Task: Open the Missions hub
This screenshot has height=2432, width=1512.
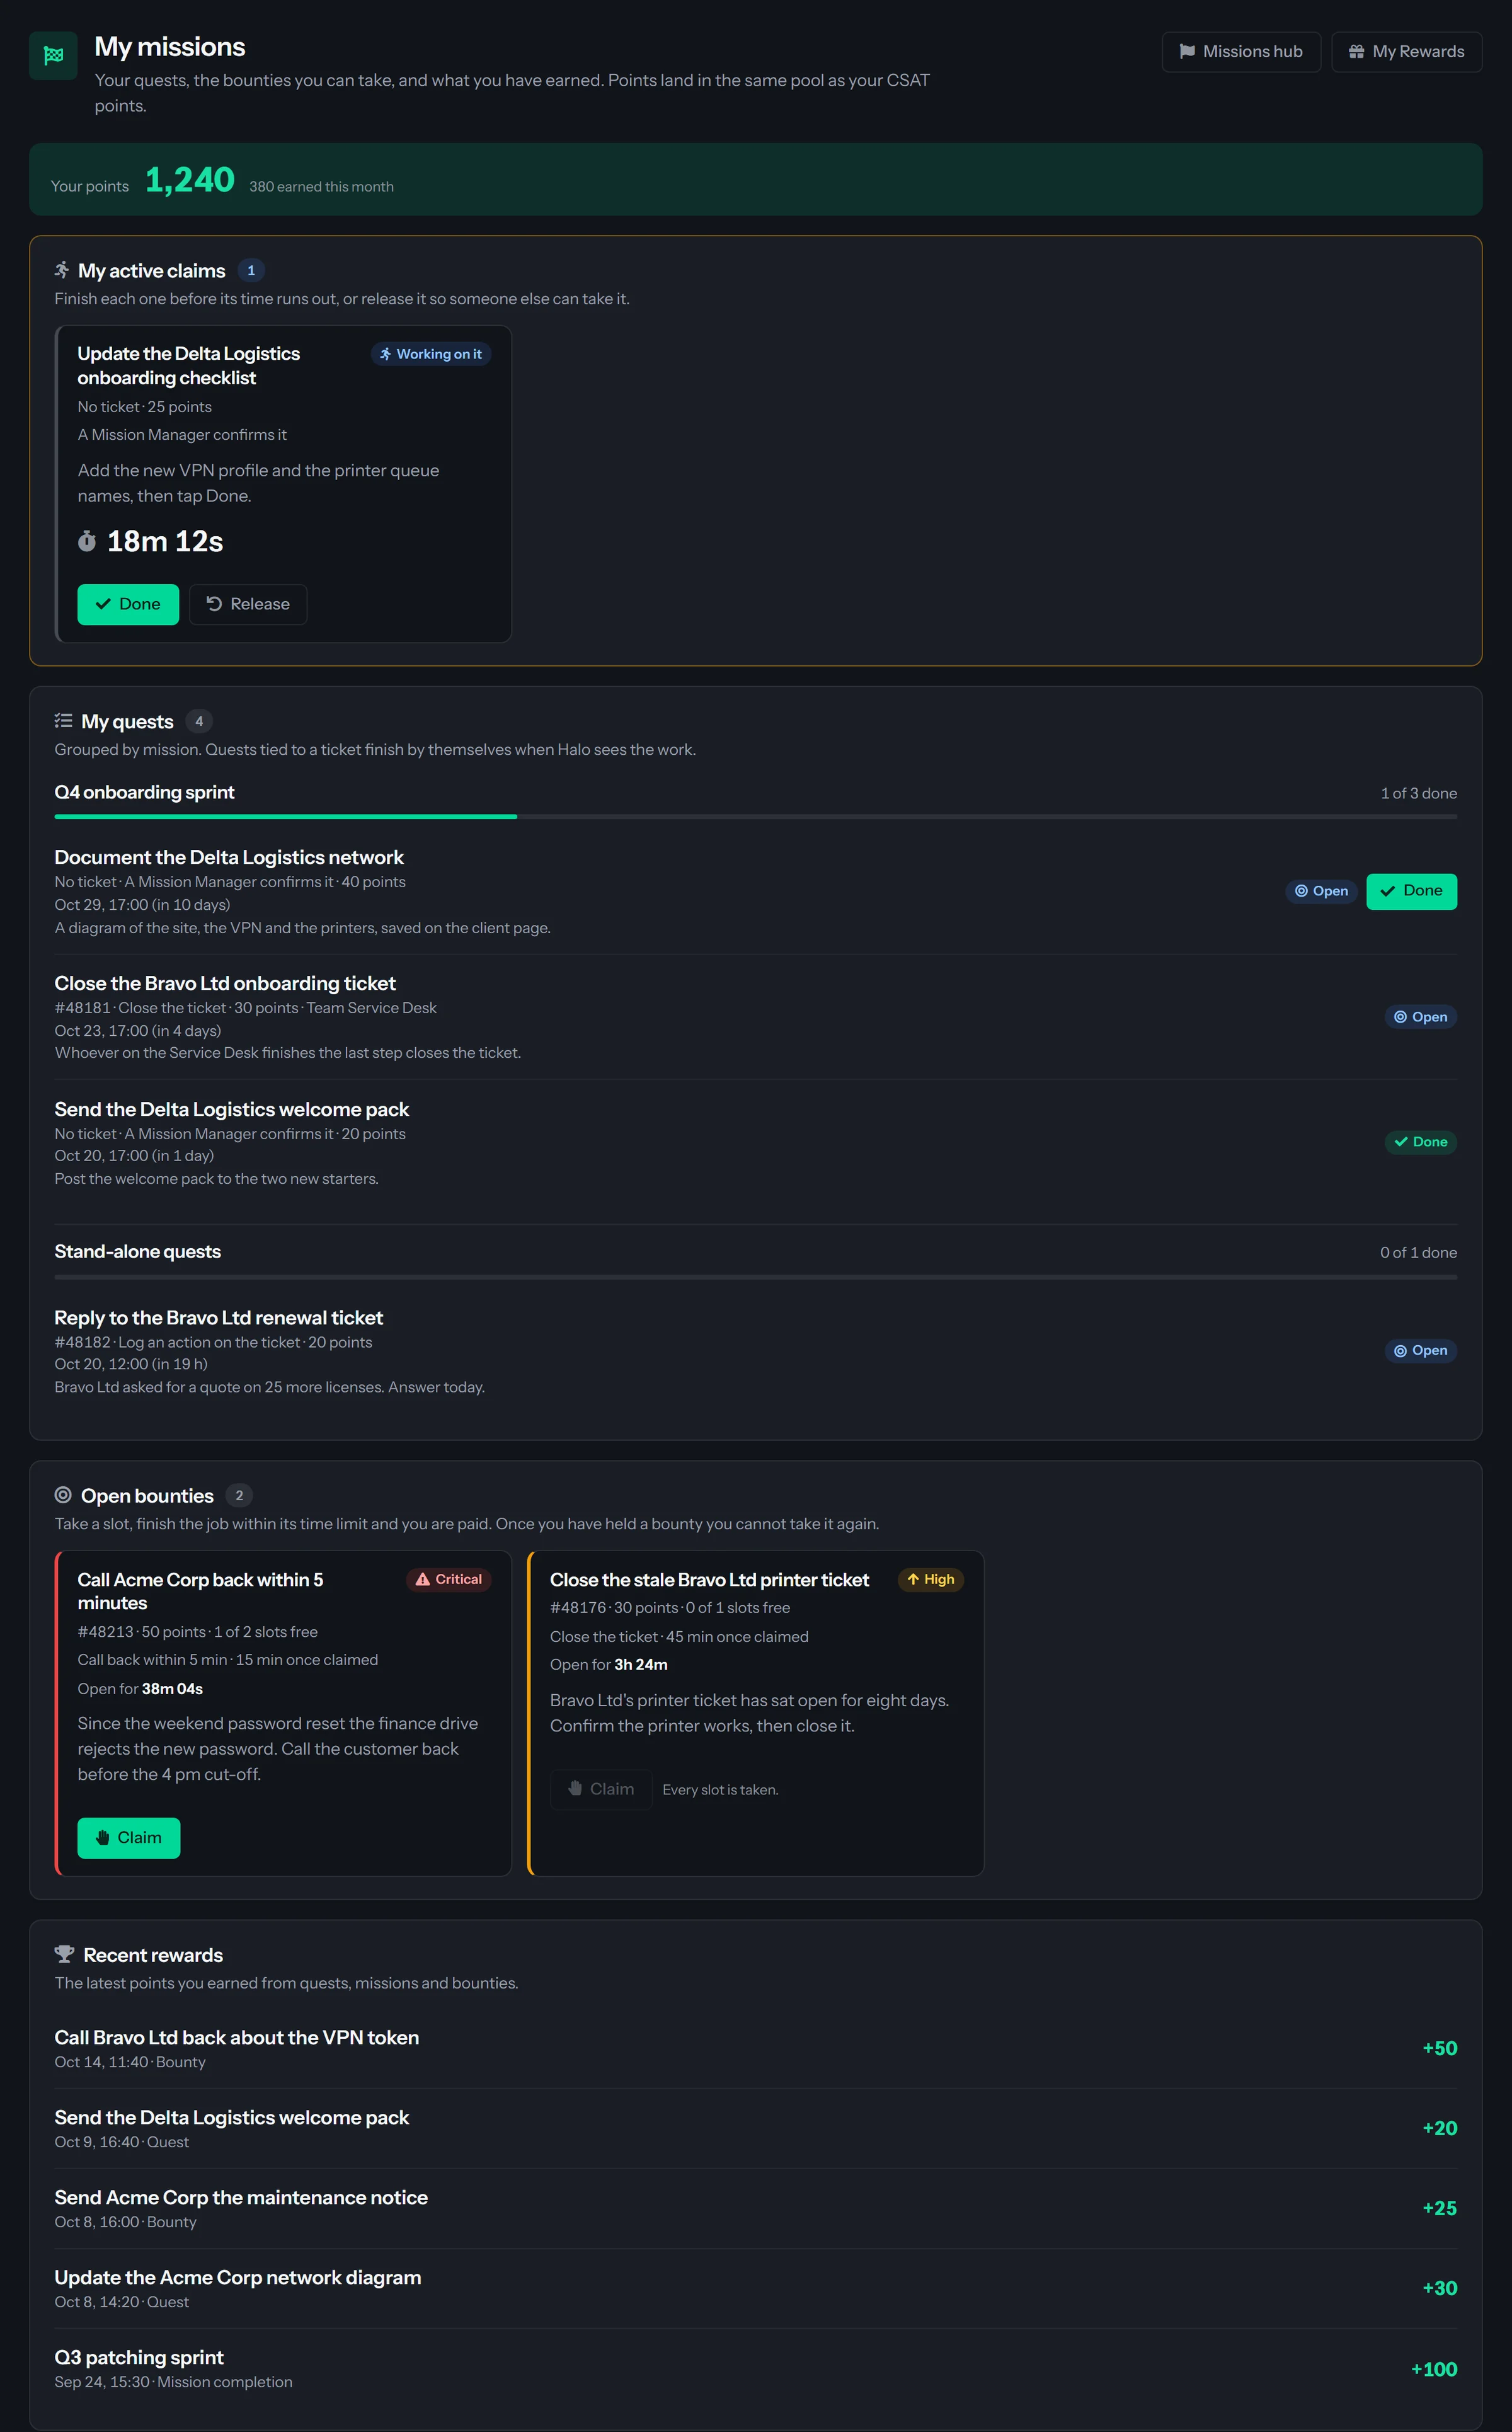Action: (x=1241, y=52)
